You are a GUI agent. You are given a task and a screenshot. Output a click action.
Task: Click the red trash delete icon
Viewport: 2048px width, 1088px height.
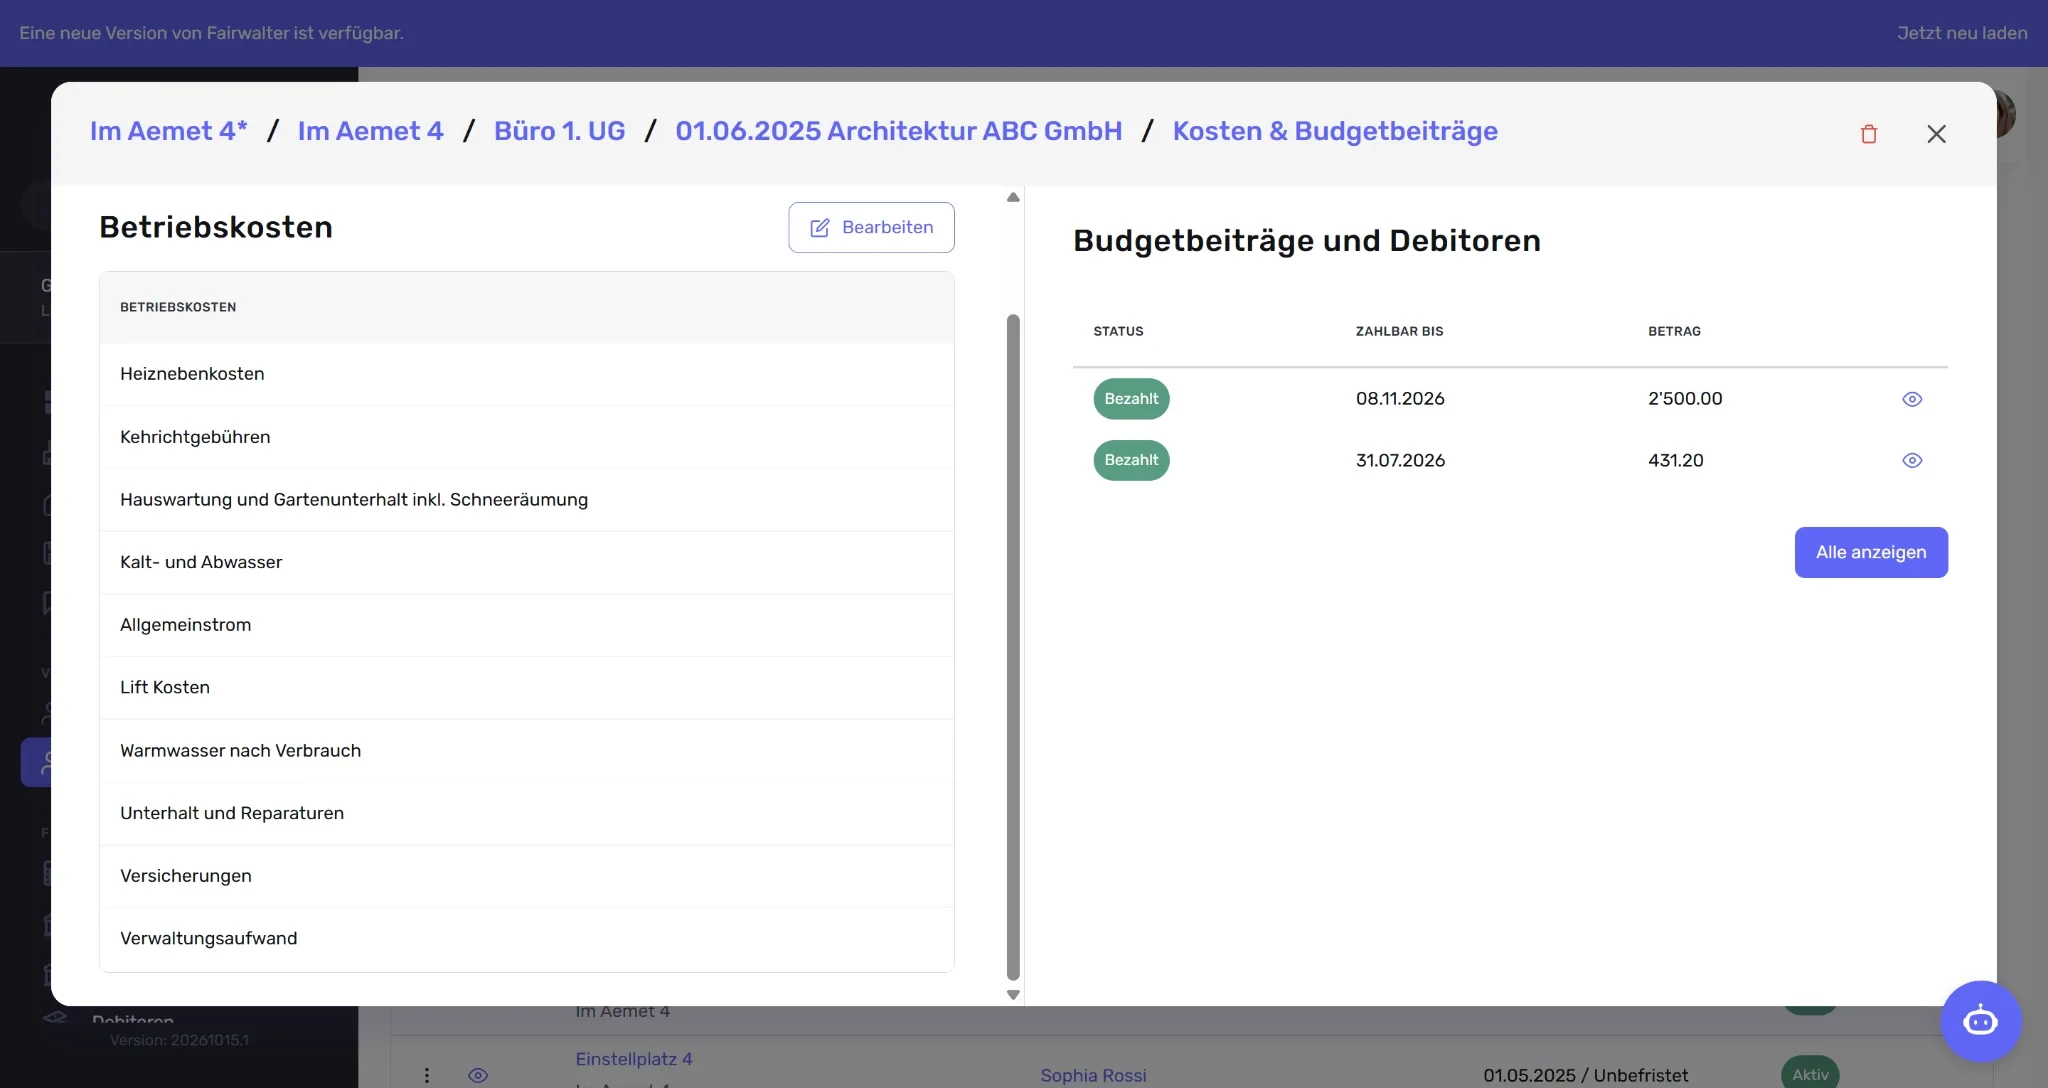(x=1868, y=134)
